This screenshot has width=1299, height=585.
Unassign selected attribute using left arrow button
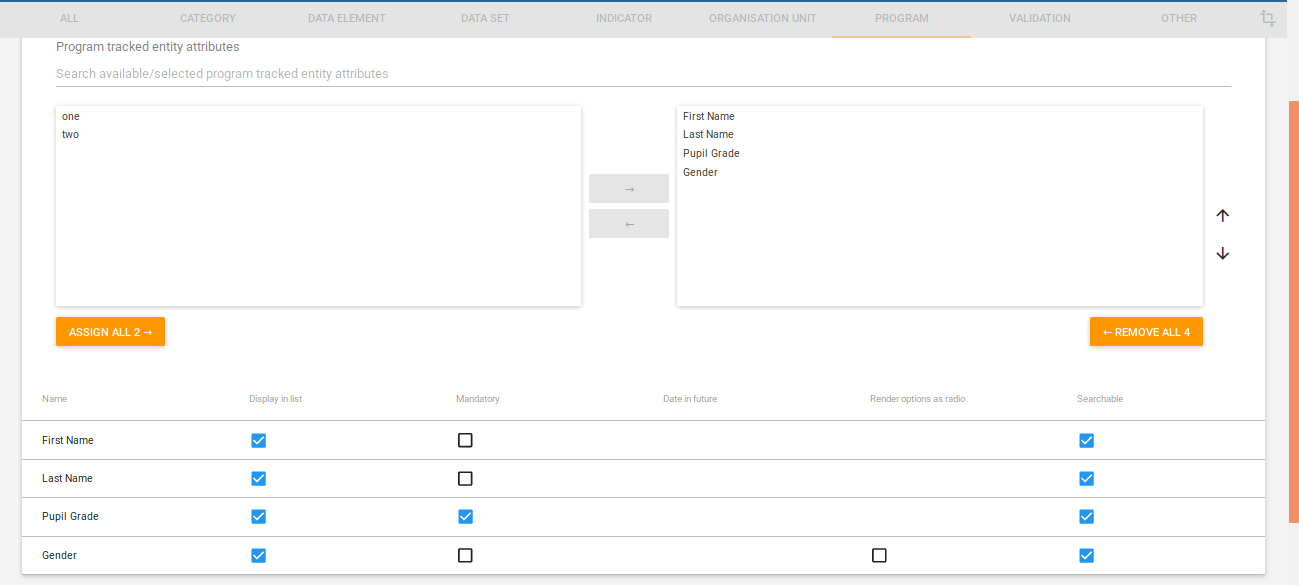click(x=629, y=224)
